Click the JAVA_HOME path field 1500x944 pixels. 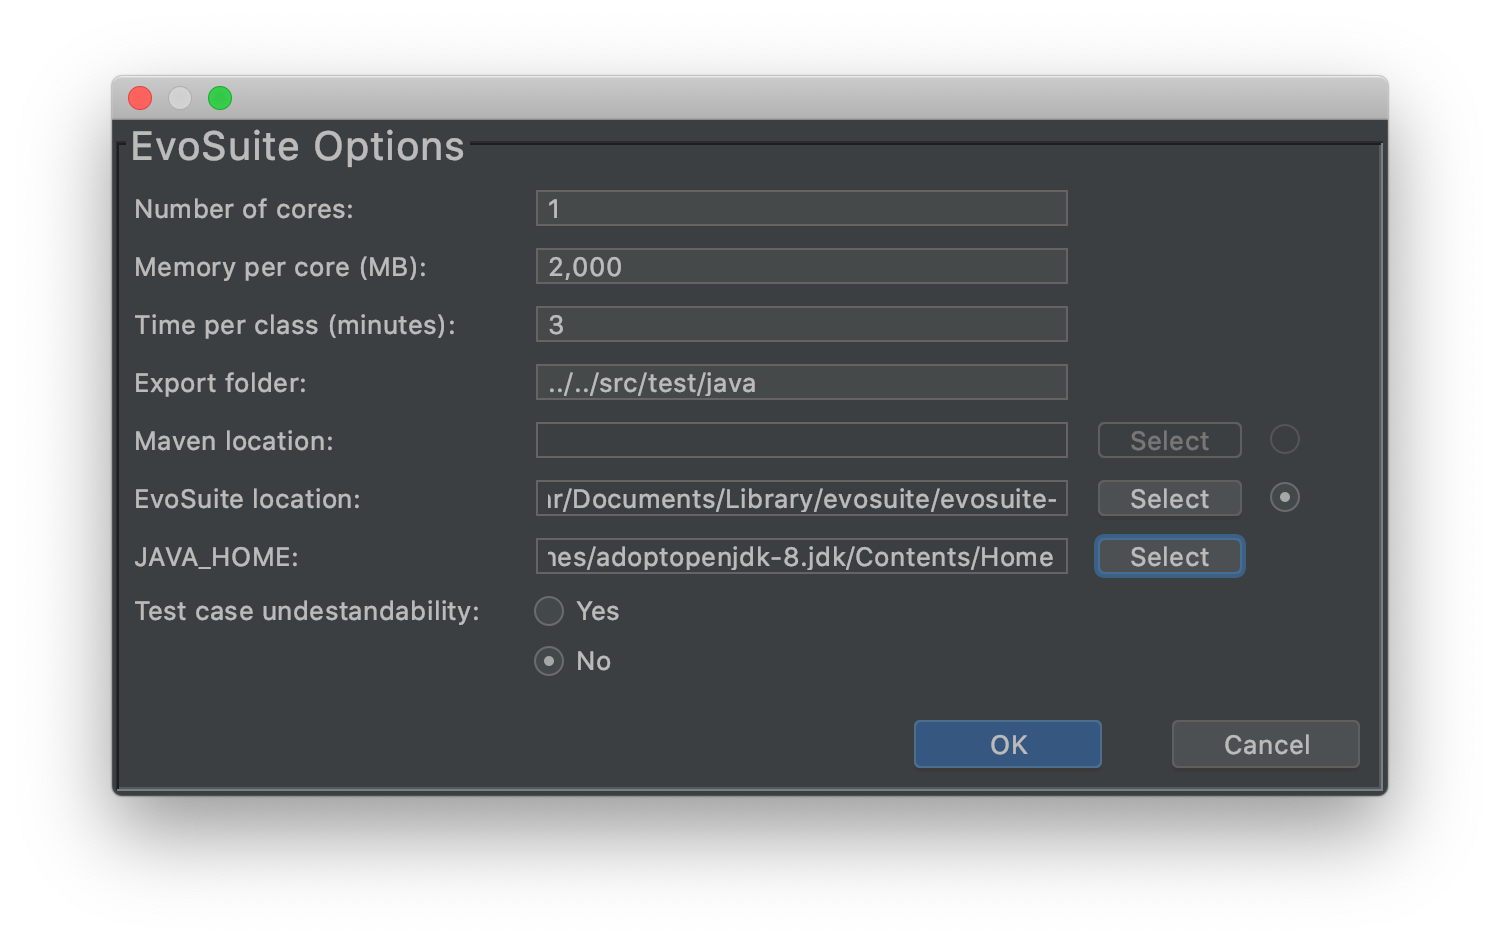[x=801, y=556]
